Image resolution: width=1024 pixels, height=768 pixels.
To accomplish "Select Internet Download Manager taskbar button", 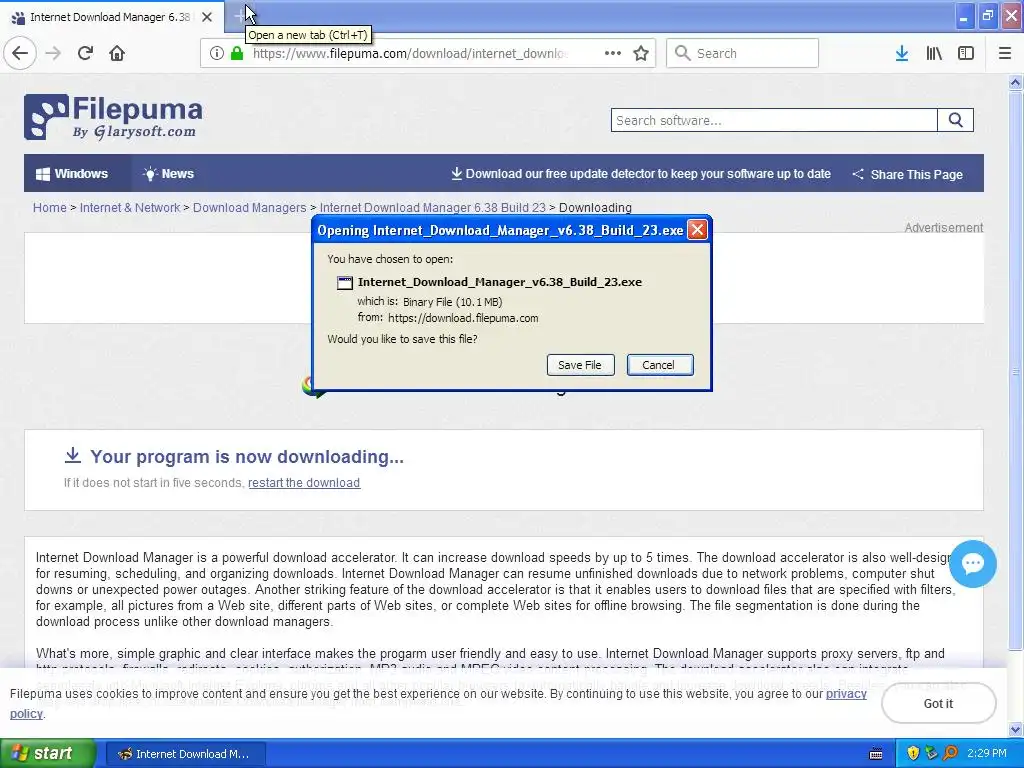I will 185,754.
